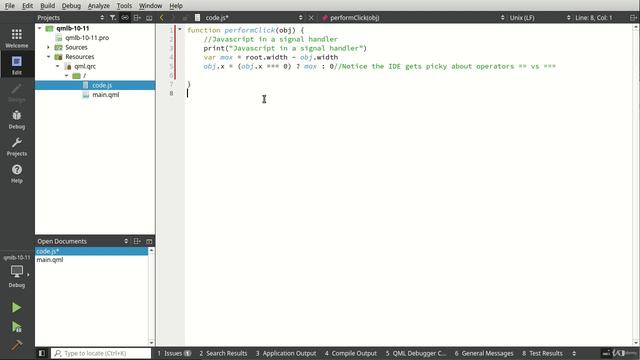Viewport: 640px width, 360px height.
Task: Show the Application Output pane
Action: pyautogui.click(x=286, y=353)
